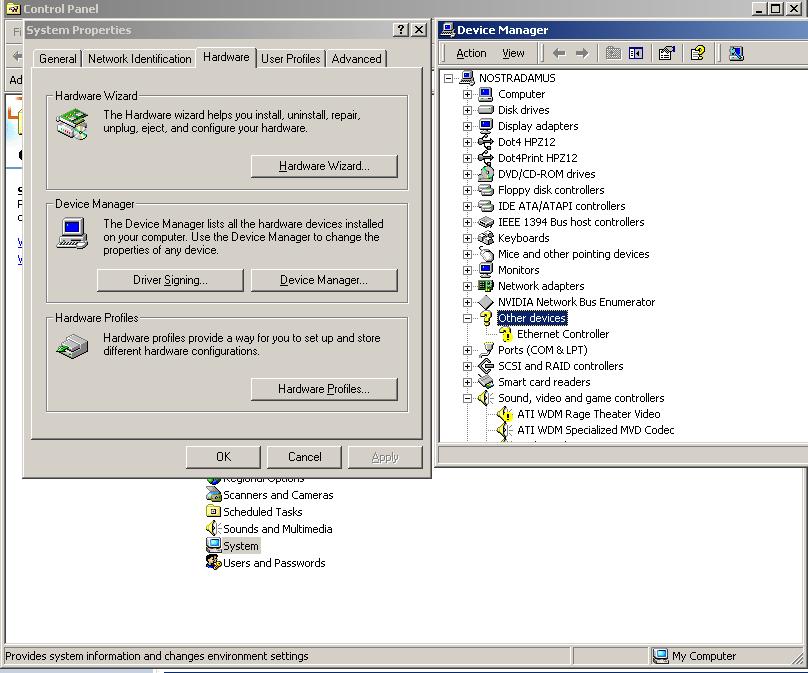Expand the Ports (COM & LPT) node
Viewport: 808px width, 673px height.
pos(467,350)
